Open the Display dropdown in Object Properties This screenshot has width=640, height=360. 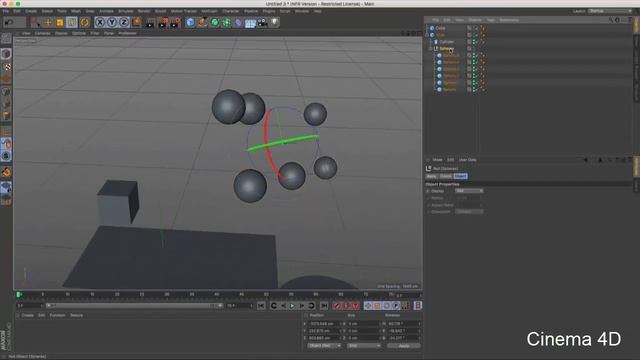pos(469,191)
